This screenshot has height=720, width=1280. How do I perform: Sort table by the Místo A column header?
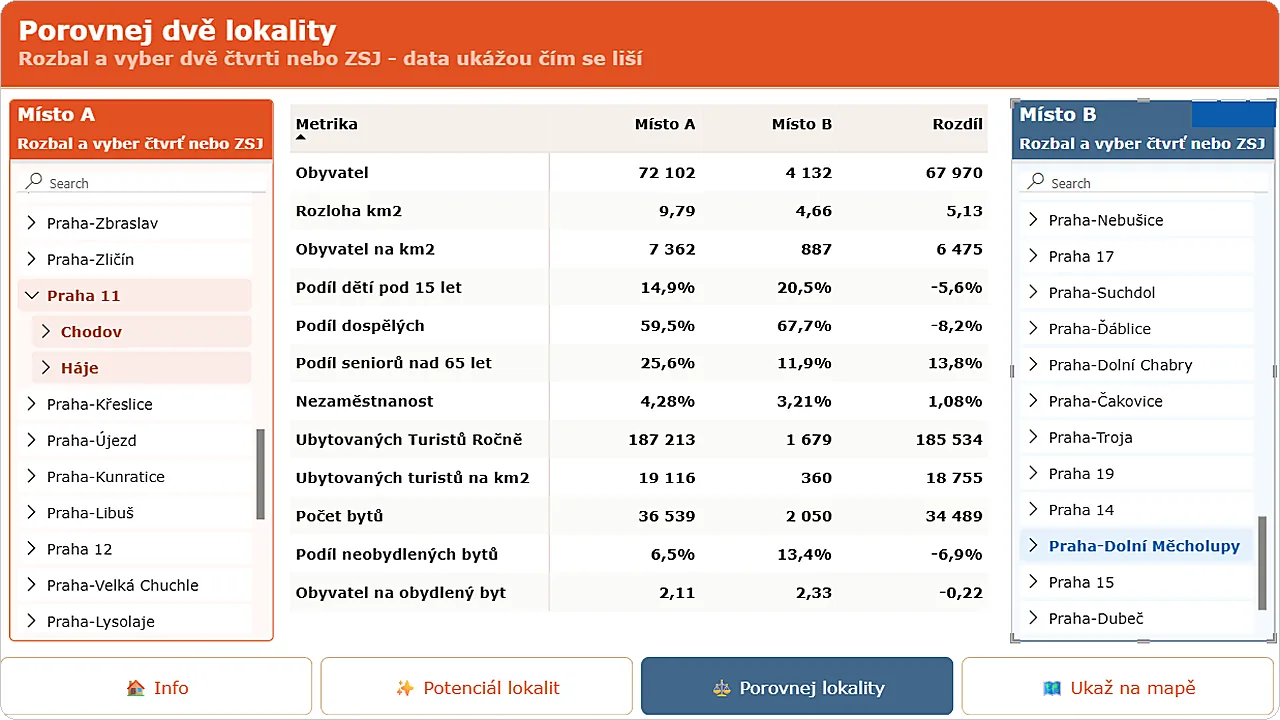pos(665,124)
